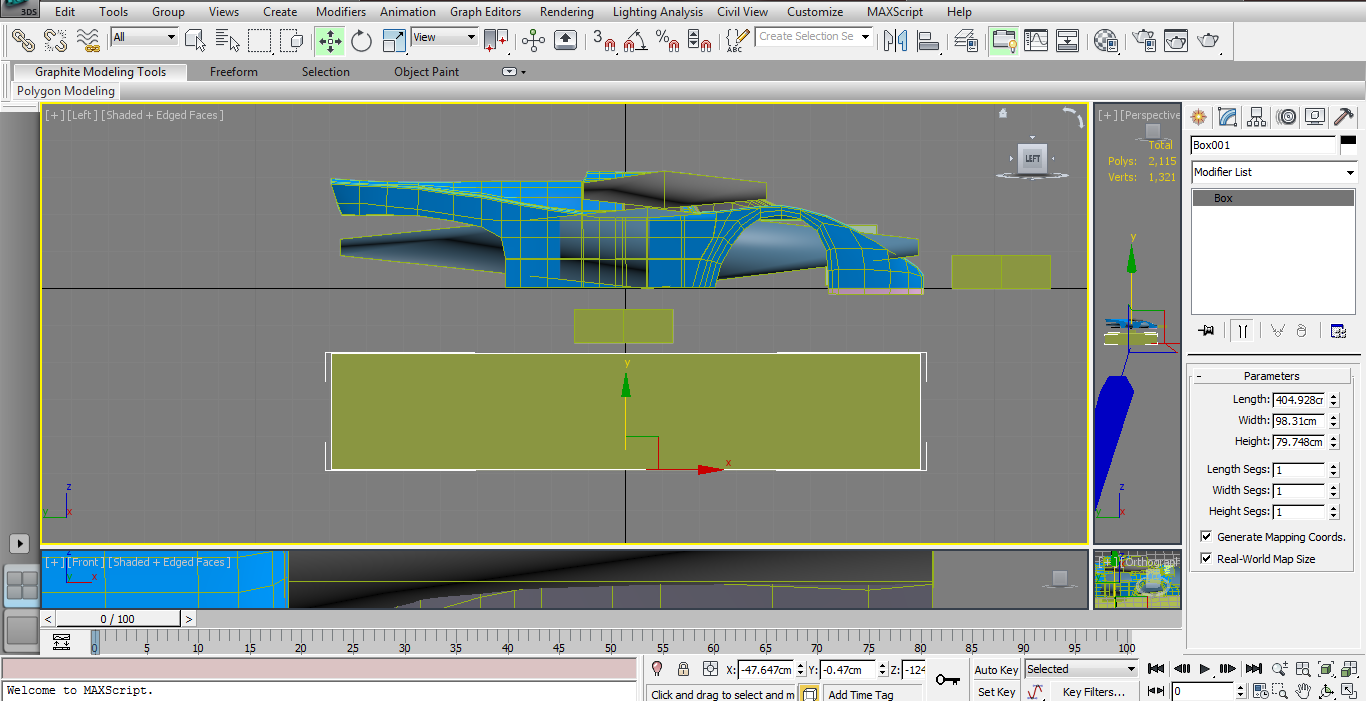Click the black object color swatch
This screenshot has width=1366, height=701.
(1348, 141)
